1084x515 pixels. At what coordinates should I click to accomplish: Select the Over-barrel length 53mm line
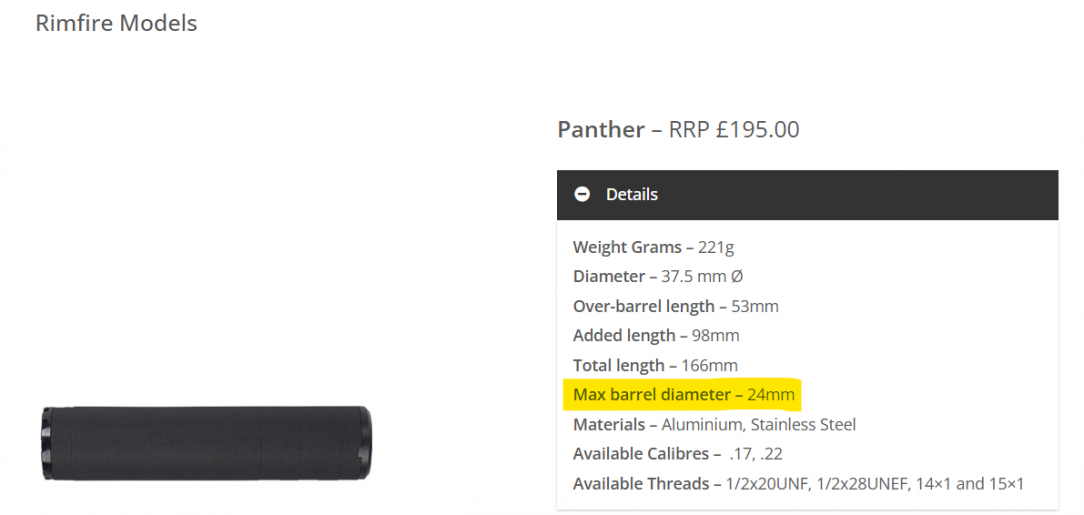pos(675,306)
